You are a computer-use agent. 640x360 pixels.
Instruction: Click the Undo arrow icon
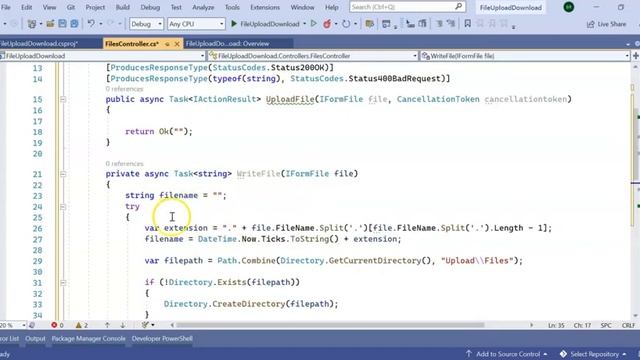[91, 24]
